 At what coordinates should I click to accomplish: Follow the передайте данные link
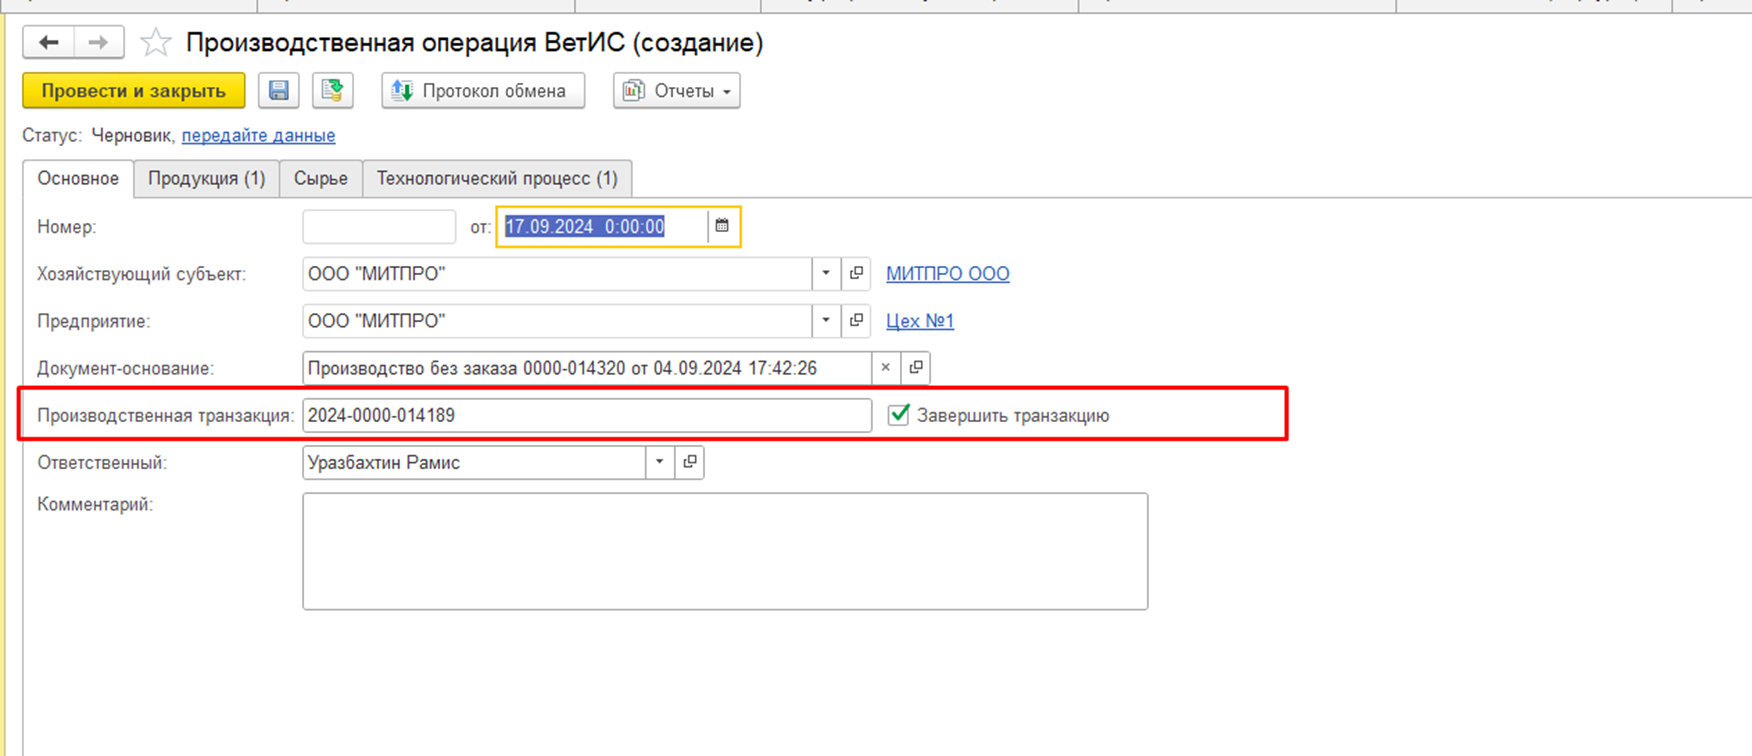tap(258, 135)
